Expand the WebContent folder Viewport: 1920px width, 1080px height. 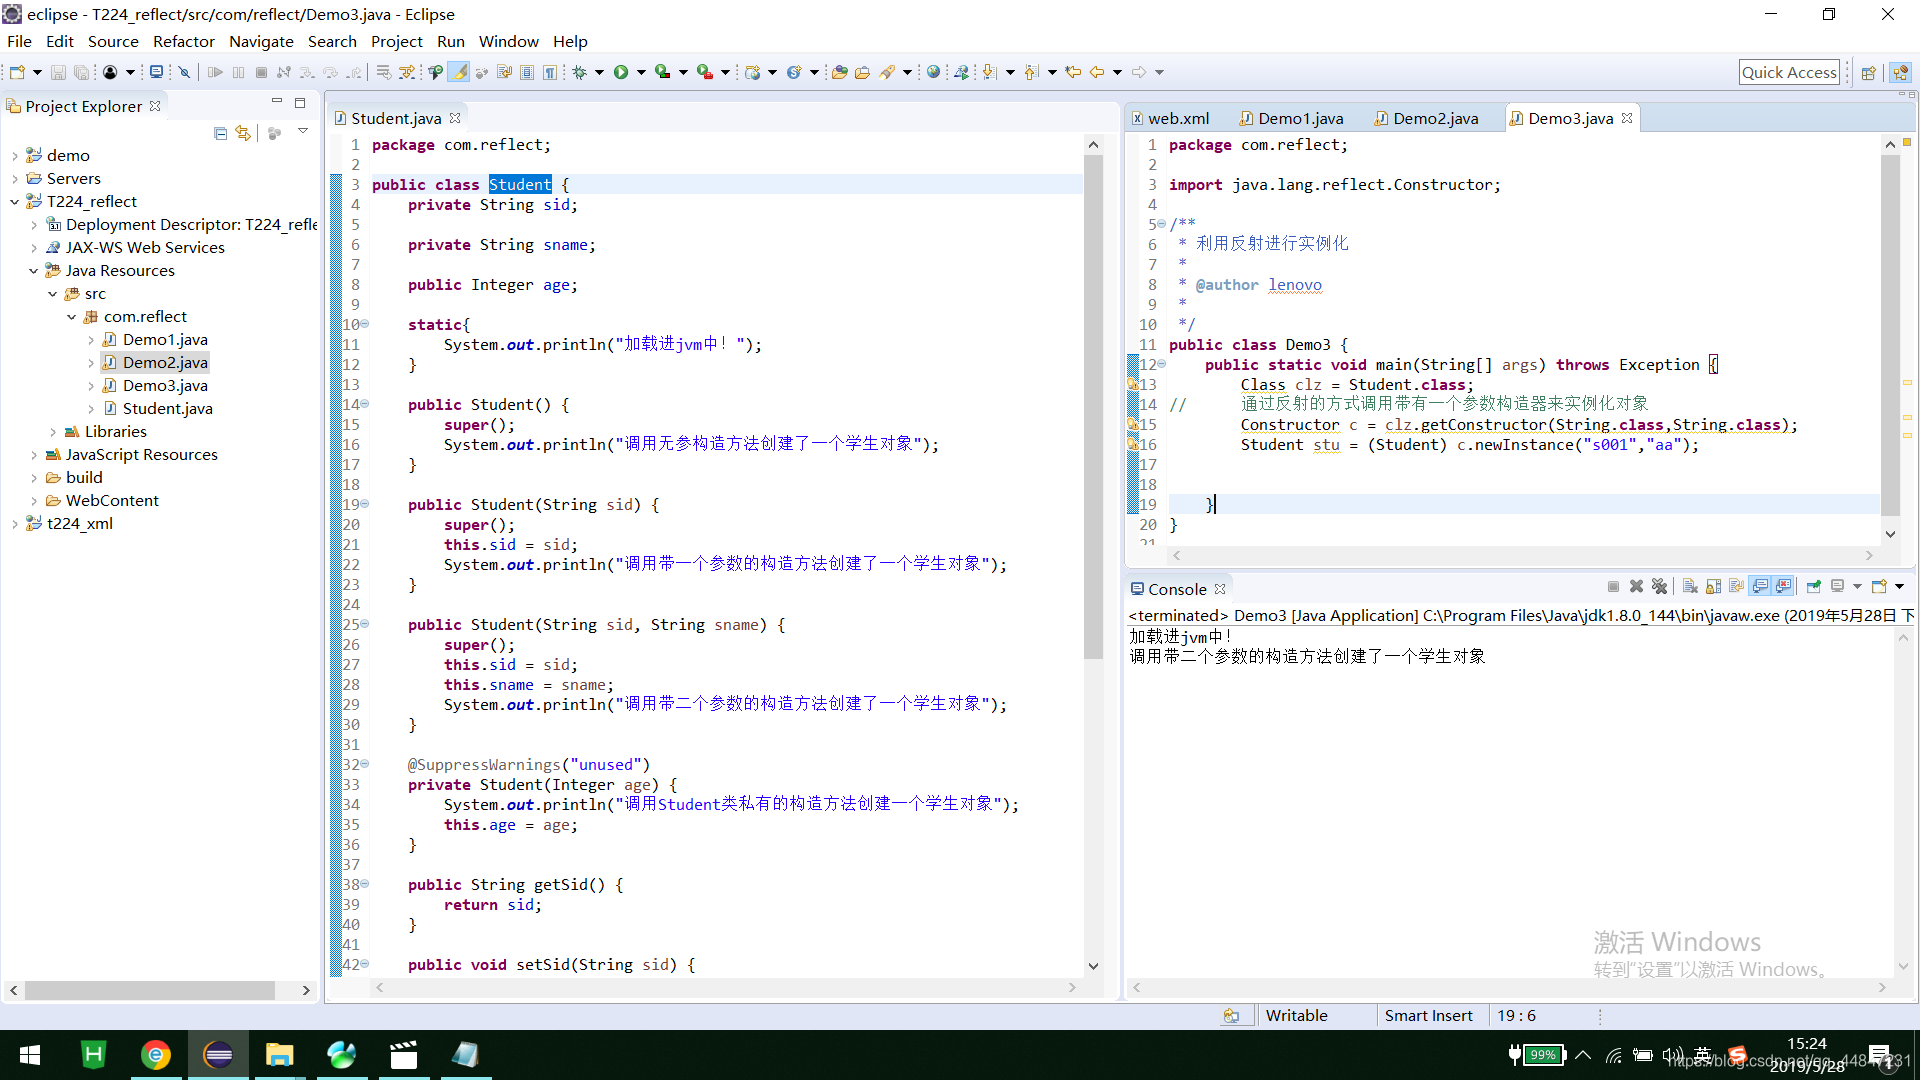click(33, 500)
